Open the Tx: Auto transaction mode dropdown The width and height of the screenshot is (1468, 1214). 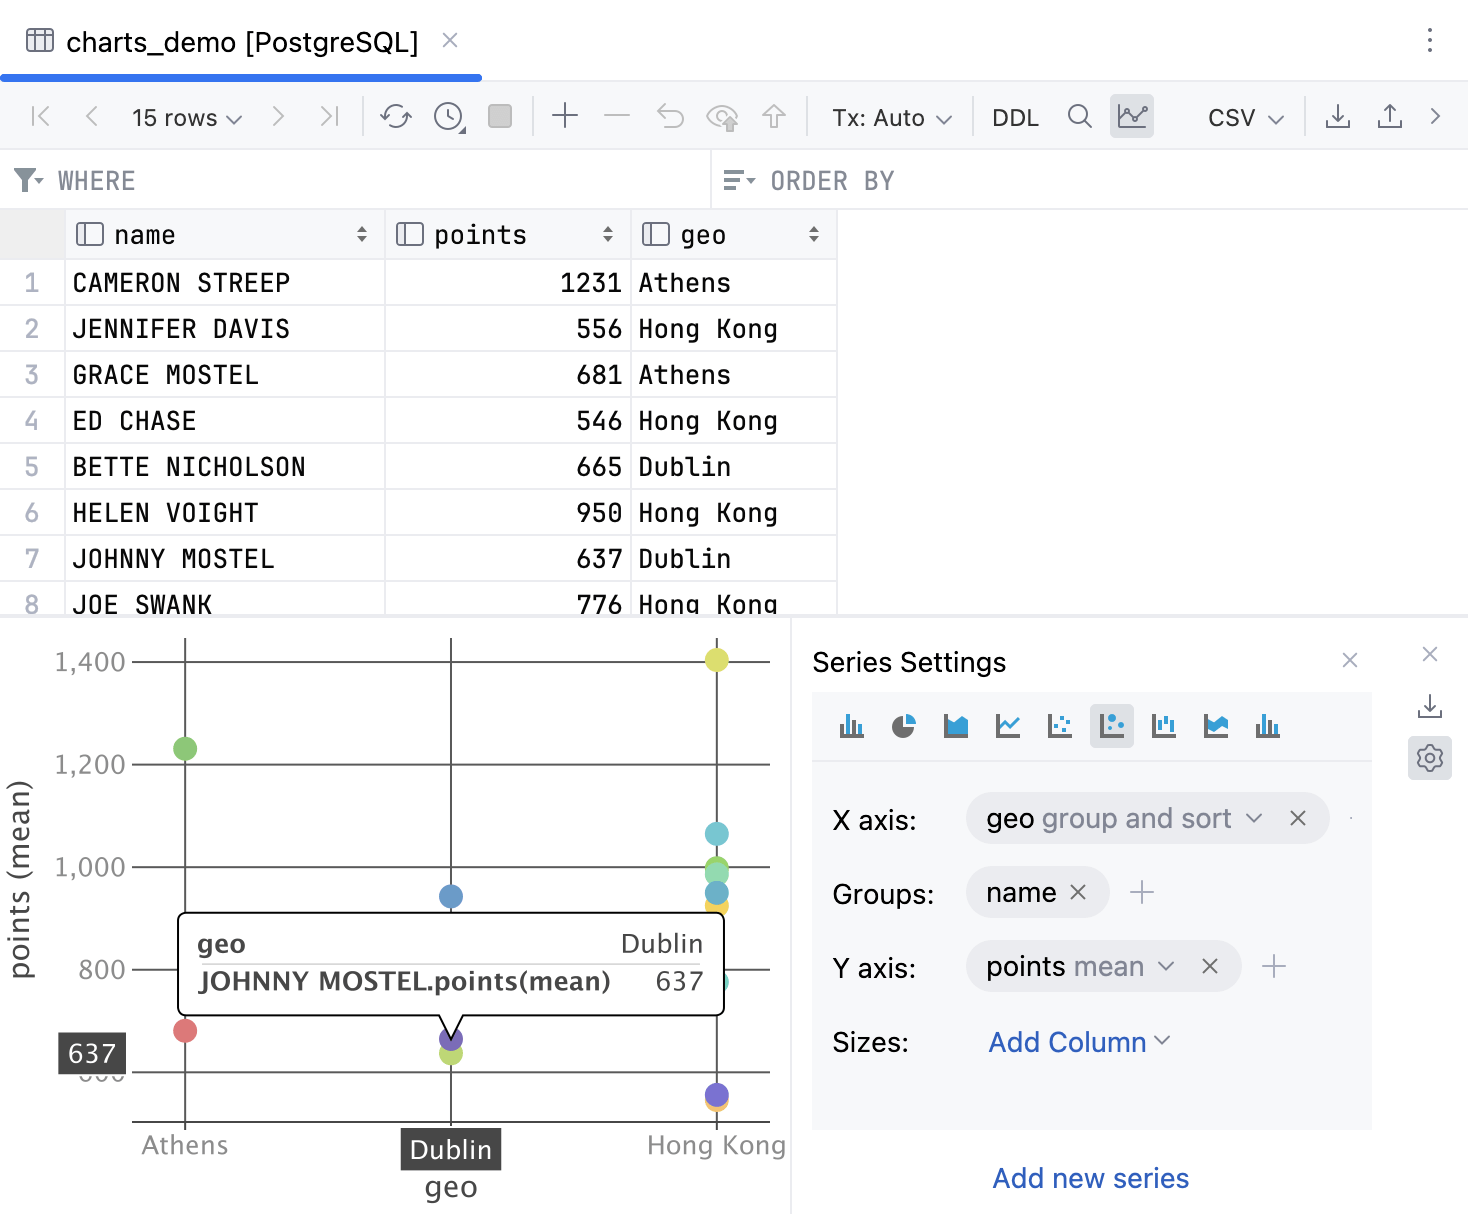[x=888, y=116]
